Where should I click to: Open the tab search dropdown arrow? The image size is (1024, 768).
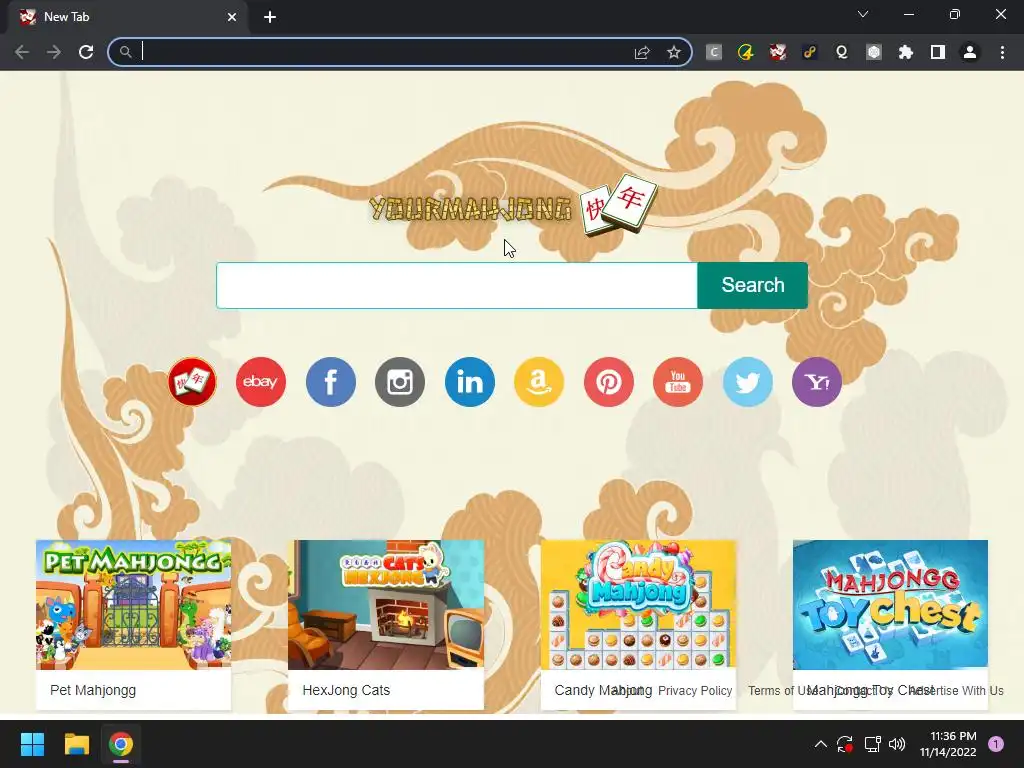pyautogui.click(x=863, y=14)
